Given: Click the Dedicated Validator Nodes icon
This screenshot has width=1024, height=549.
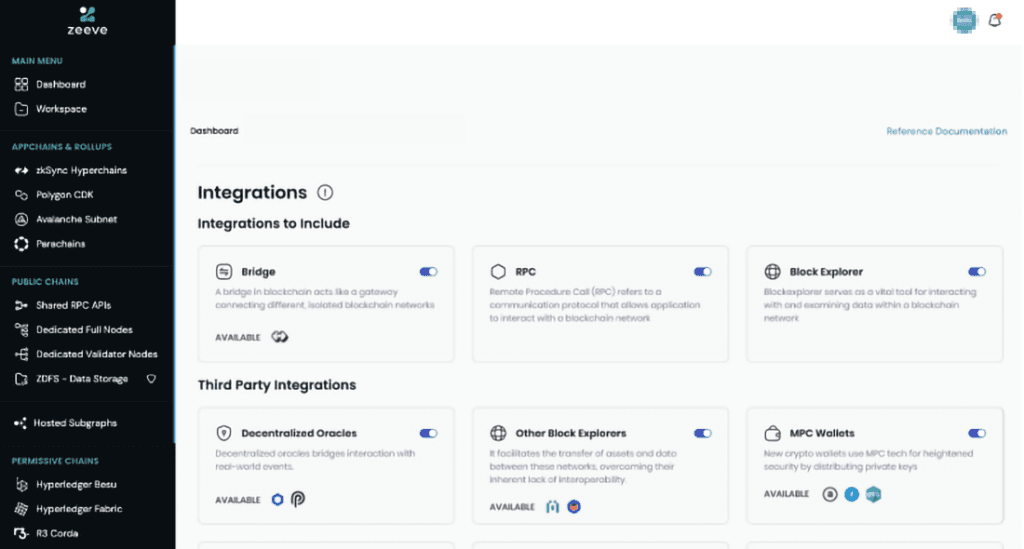Looking at the screenshot, I should [22, 354].
